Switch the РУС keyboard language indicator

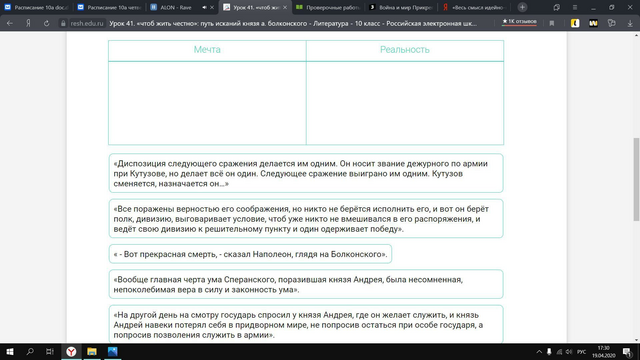coord(582,351)
